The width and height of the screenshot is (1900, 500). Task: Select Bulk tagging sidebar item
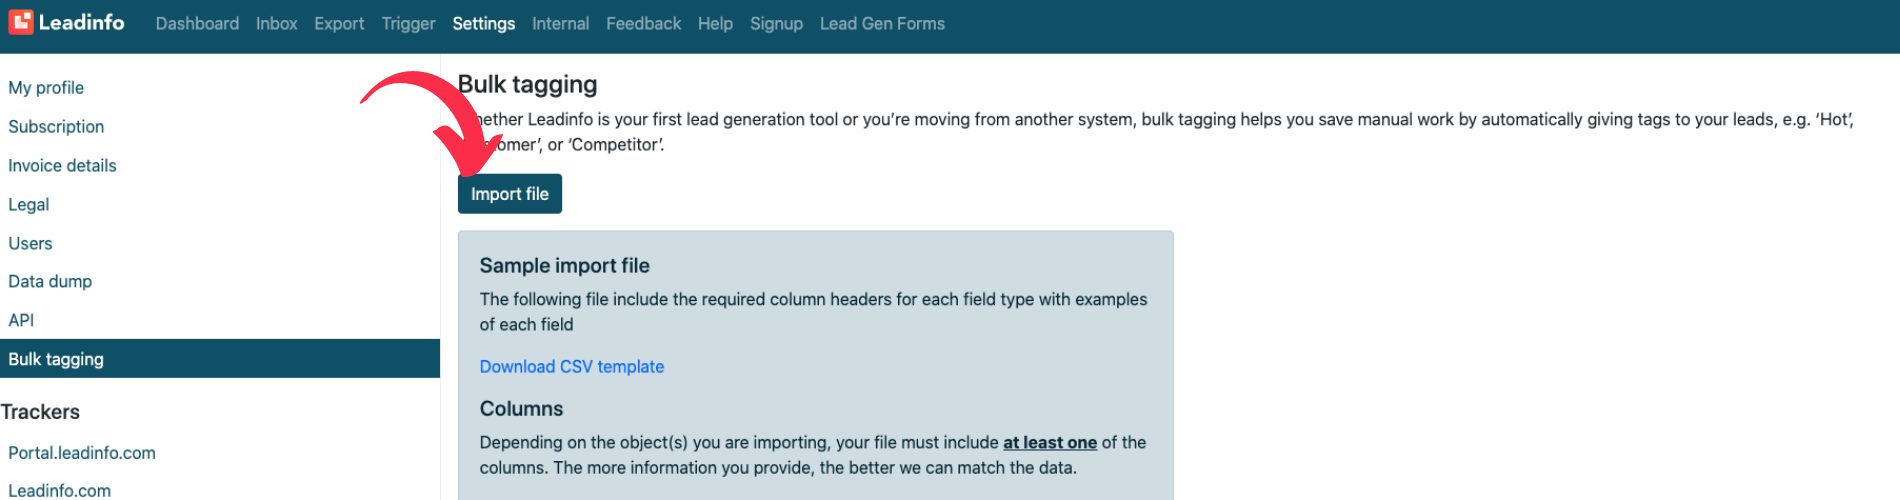click(220, 359)
